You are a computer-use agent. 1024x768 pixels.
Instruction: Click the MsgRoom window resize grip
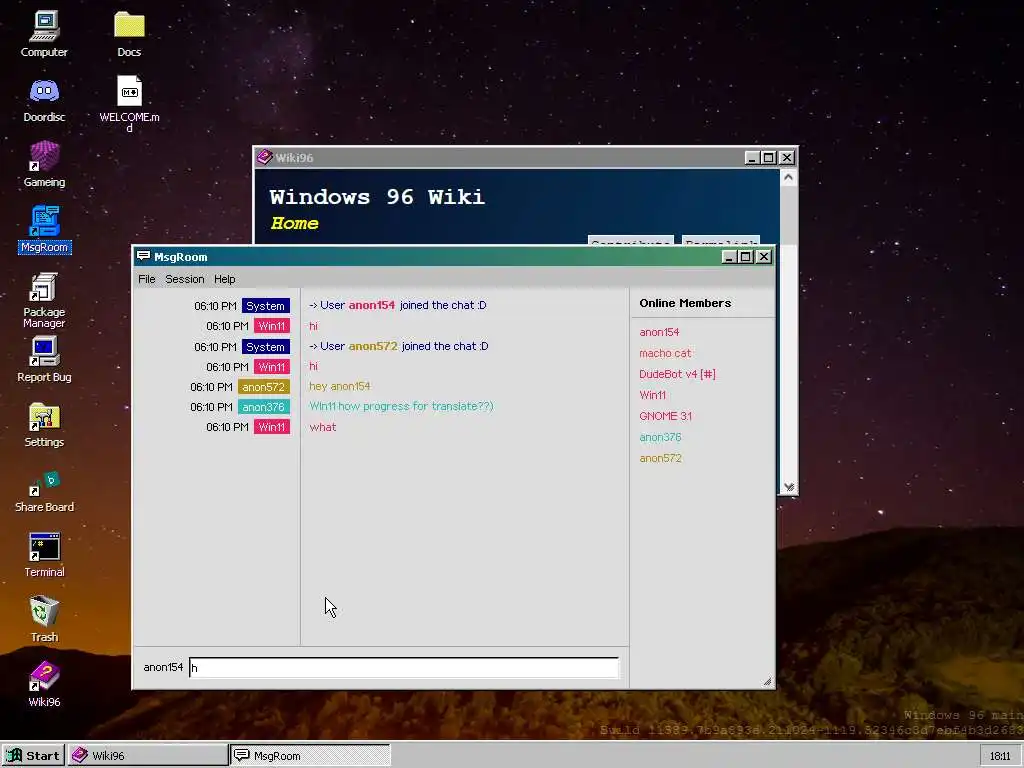767,681
